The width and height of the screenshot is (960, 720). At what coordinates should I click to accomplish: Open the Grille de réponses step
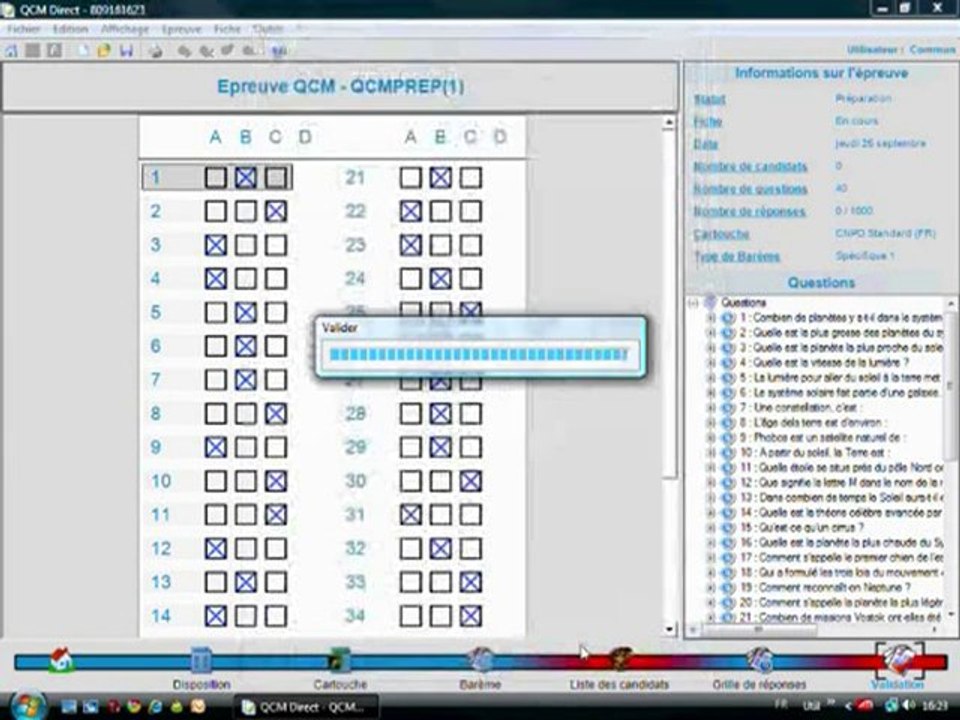[759, 661]
